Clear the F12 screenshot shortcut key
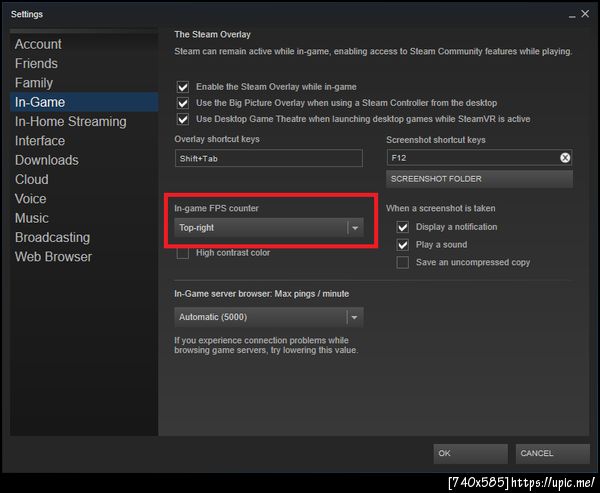600x493 pixels. tap(565, 158)
